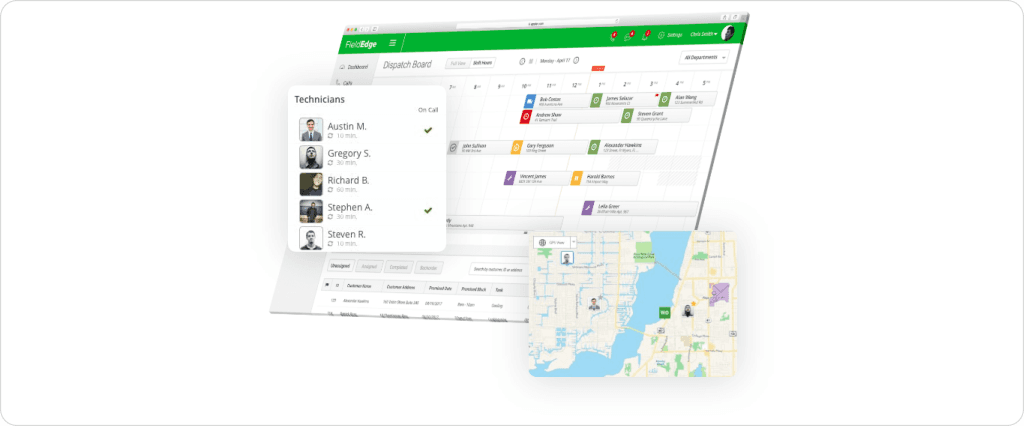
Task: Select technician Austin M. photo
Action: click(311, 129)
